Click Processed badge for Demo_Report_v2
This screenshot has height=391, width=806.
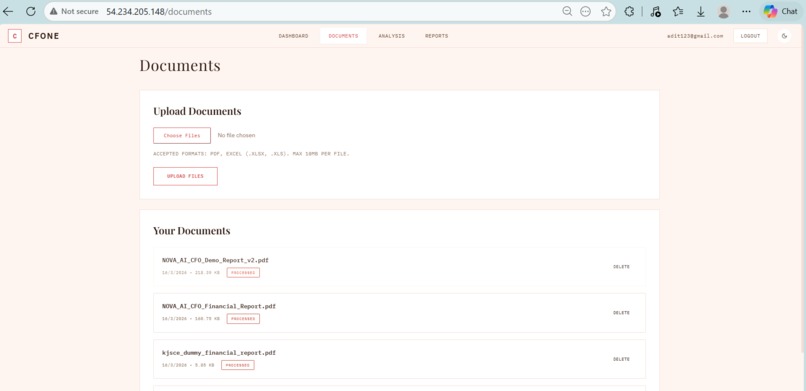point(243,273)
